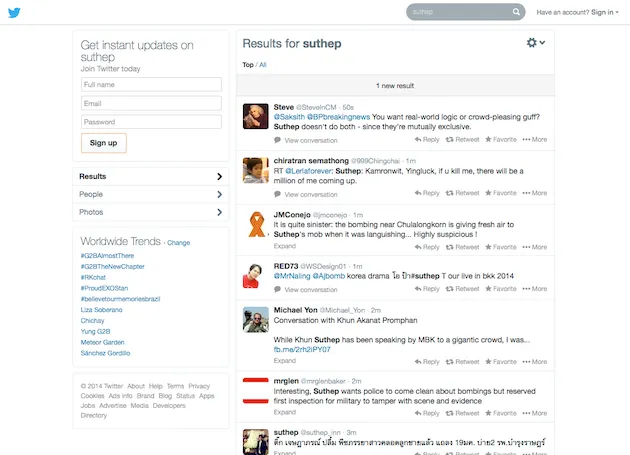Reply to Steve's tweet
Viewport: 630px width, 455px height.
click(x=427, y=139)
